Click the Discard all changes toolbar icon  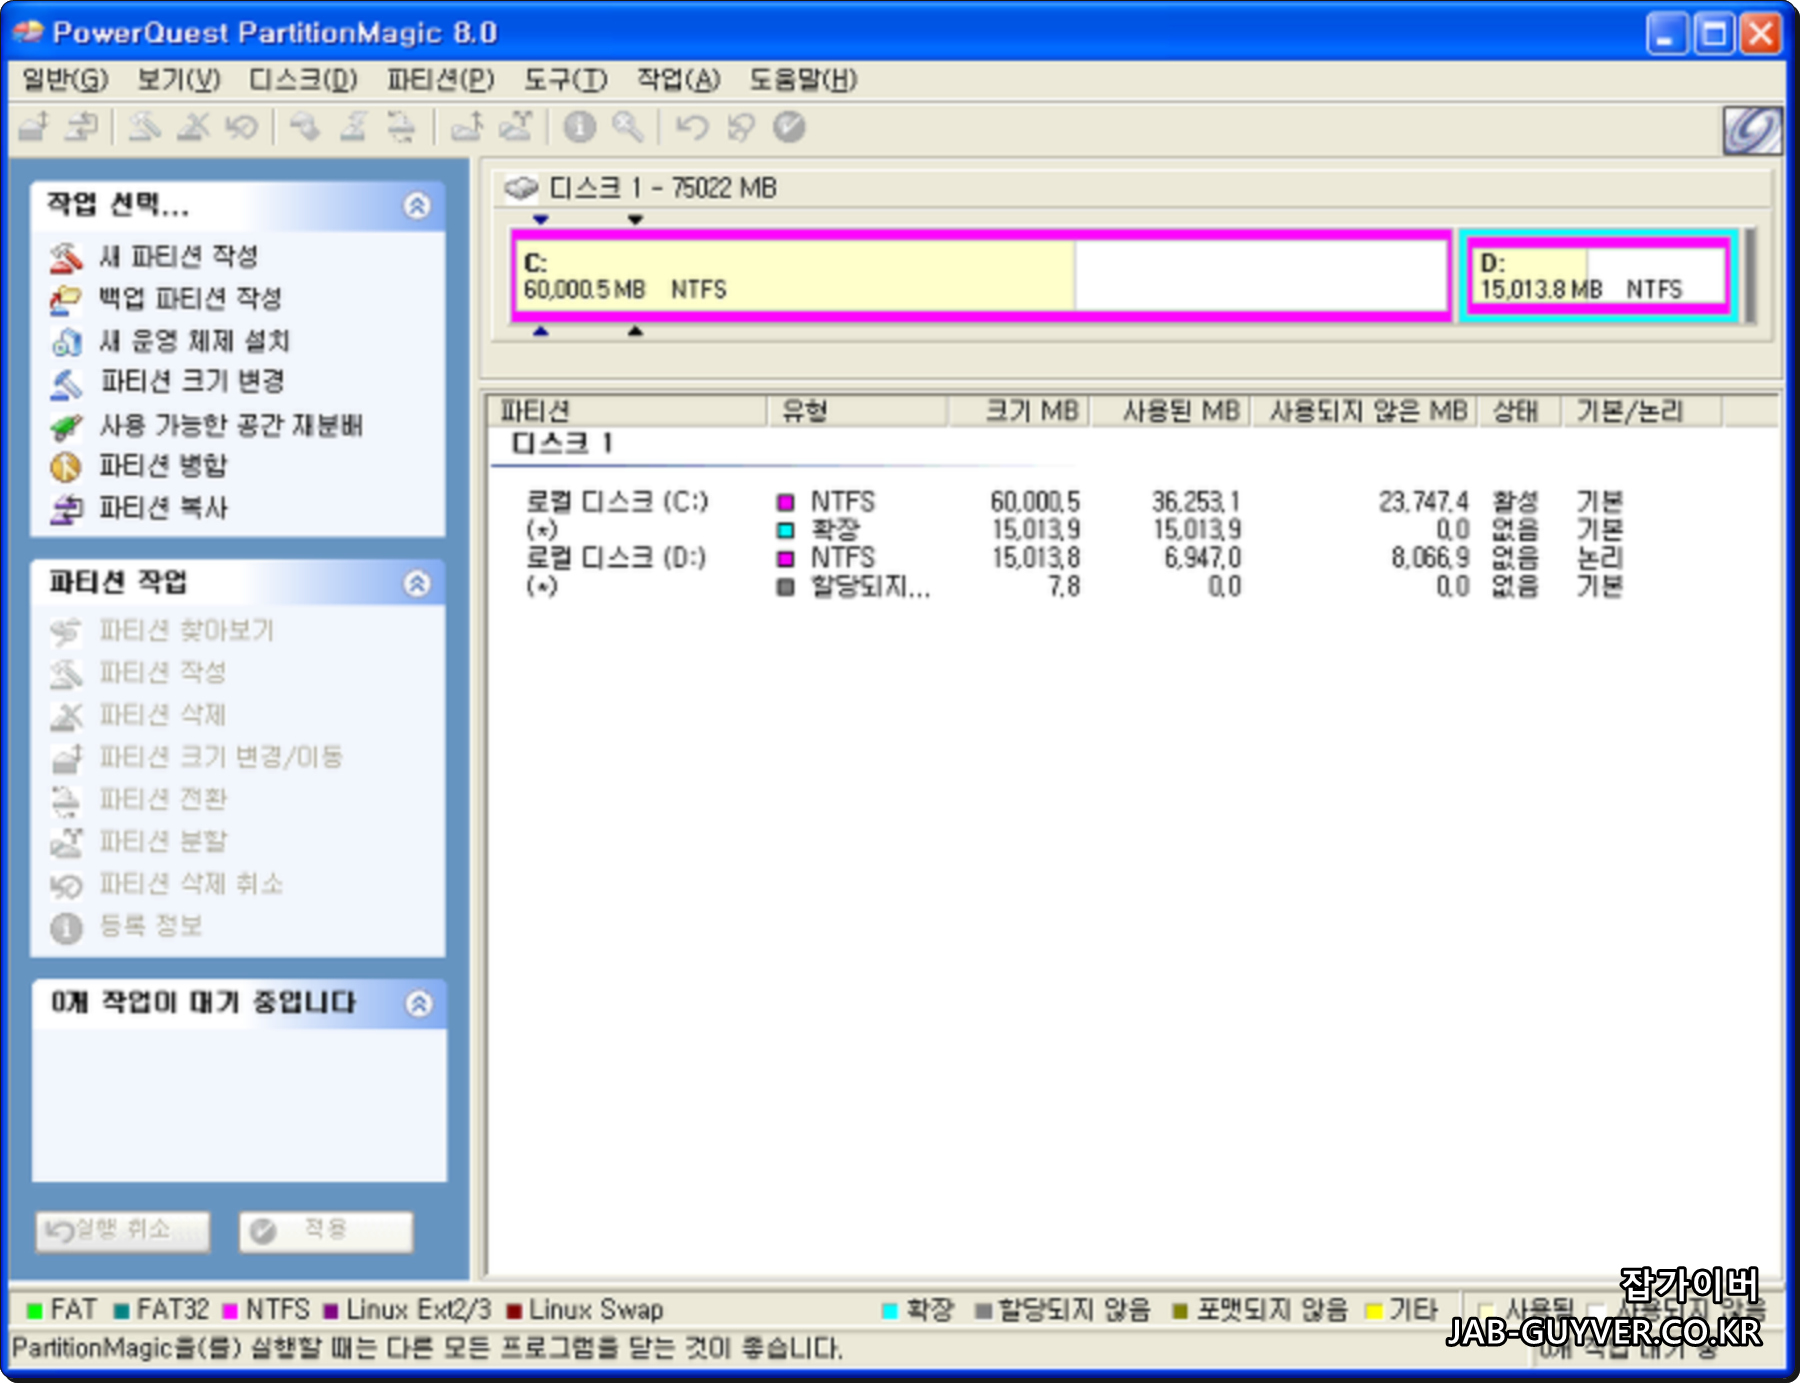pyautogui.click(x=741, y=127)
